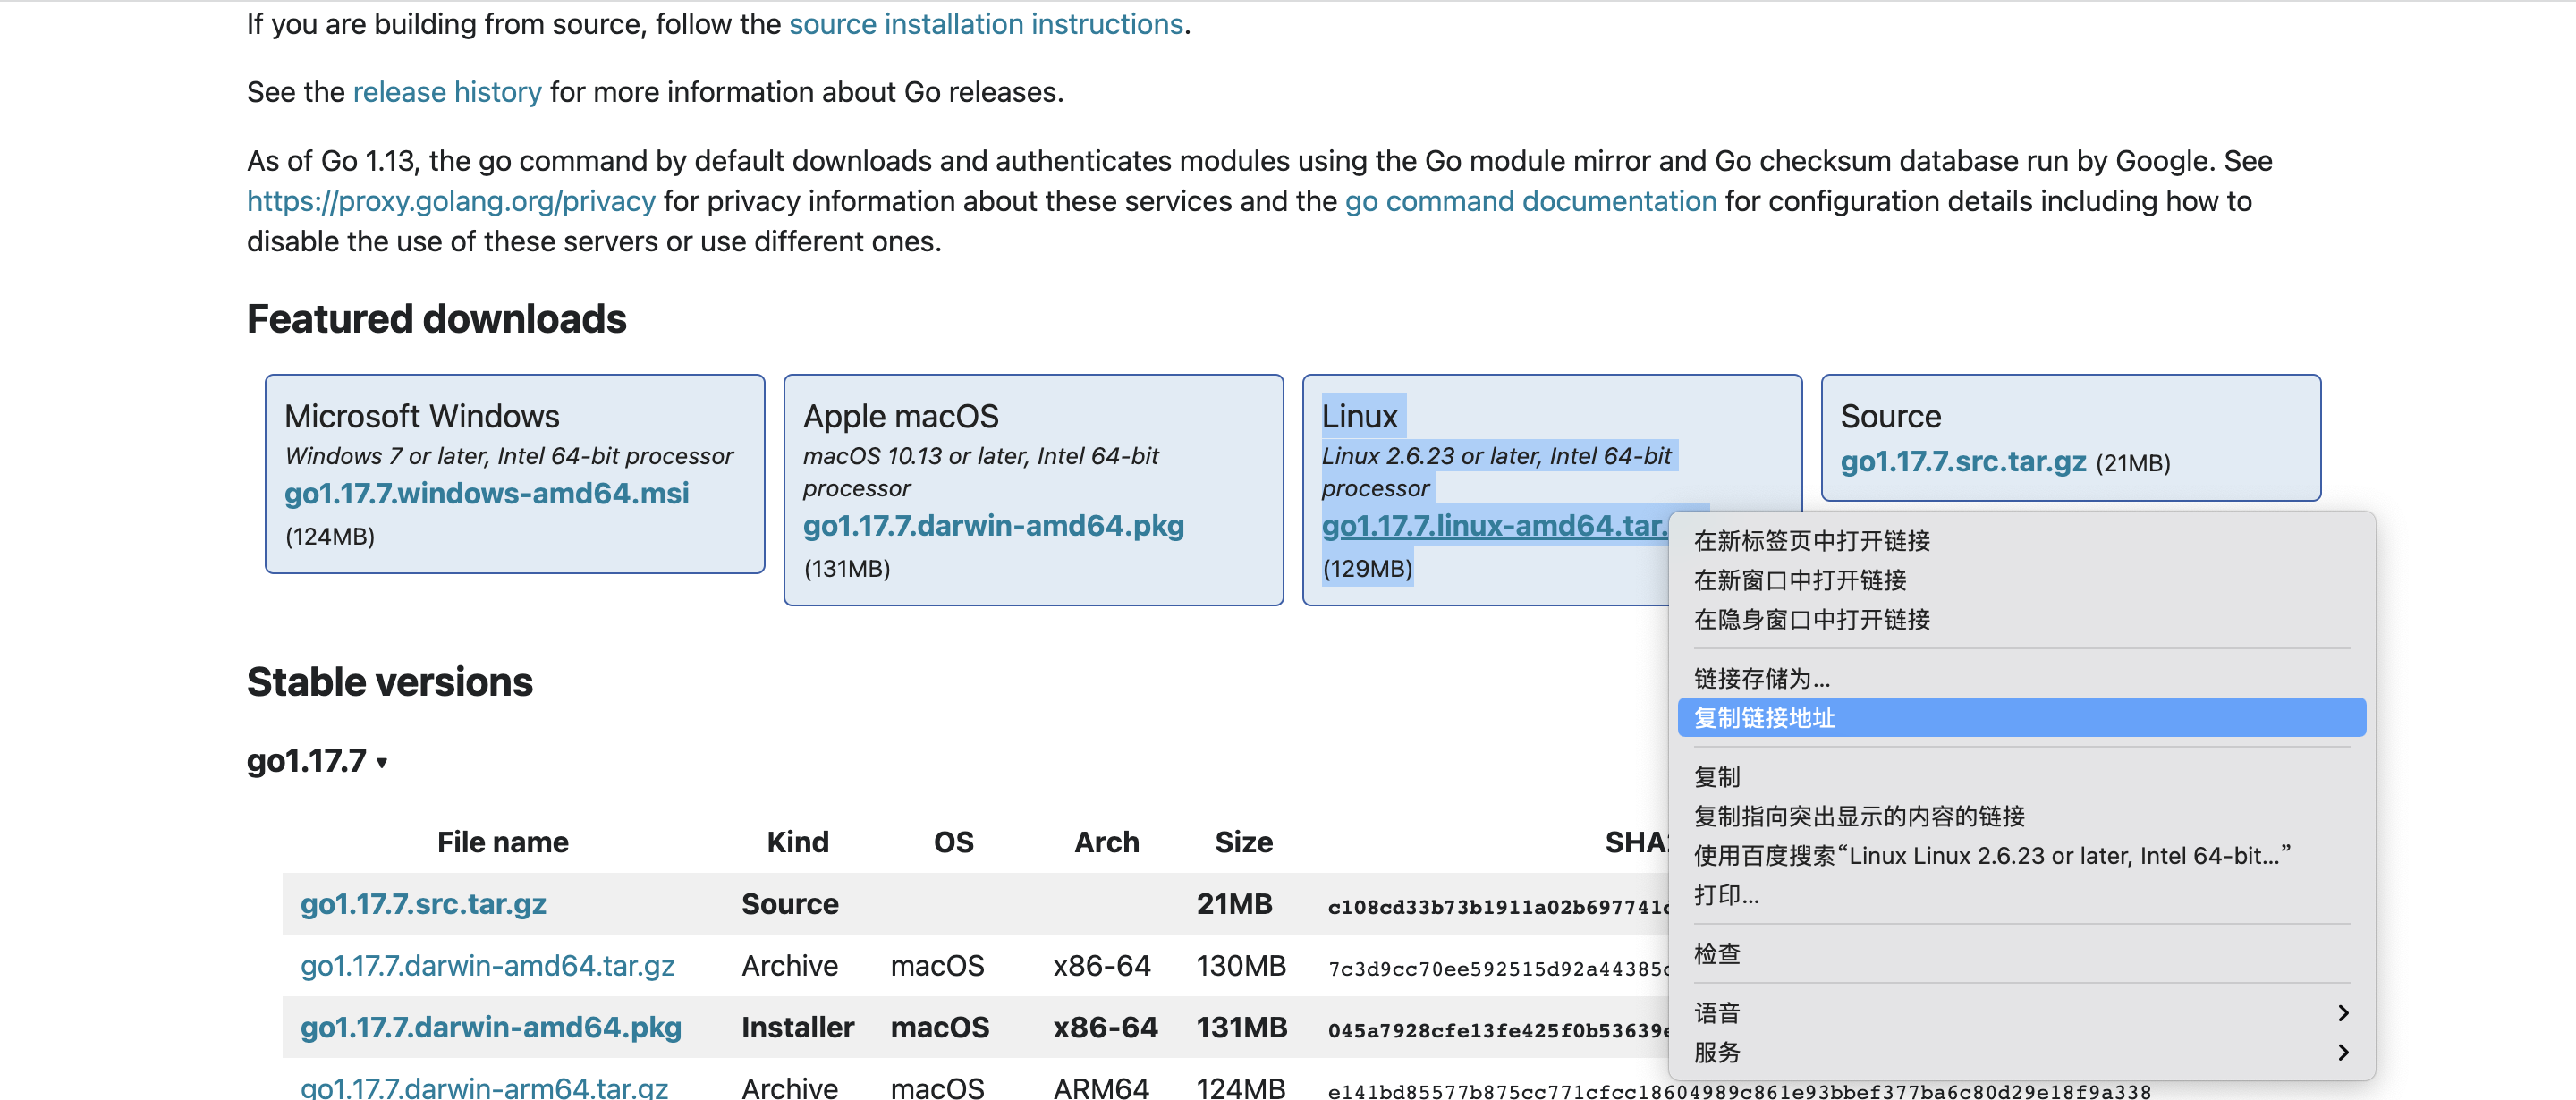This screenshot has height=1100, width=2576.
Task: Select 复制链接地址 in context menu
Action: click(x=1764, y=718)
